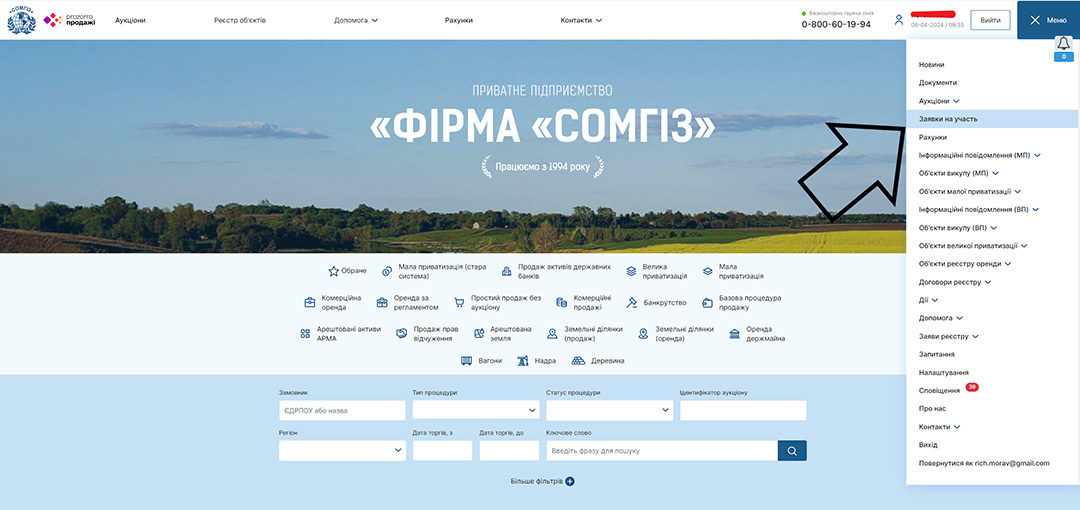This screenshot has height=510, width=1080.
Task: Select Простий продаж без аукціону cart icon
Action: 459,303
